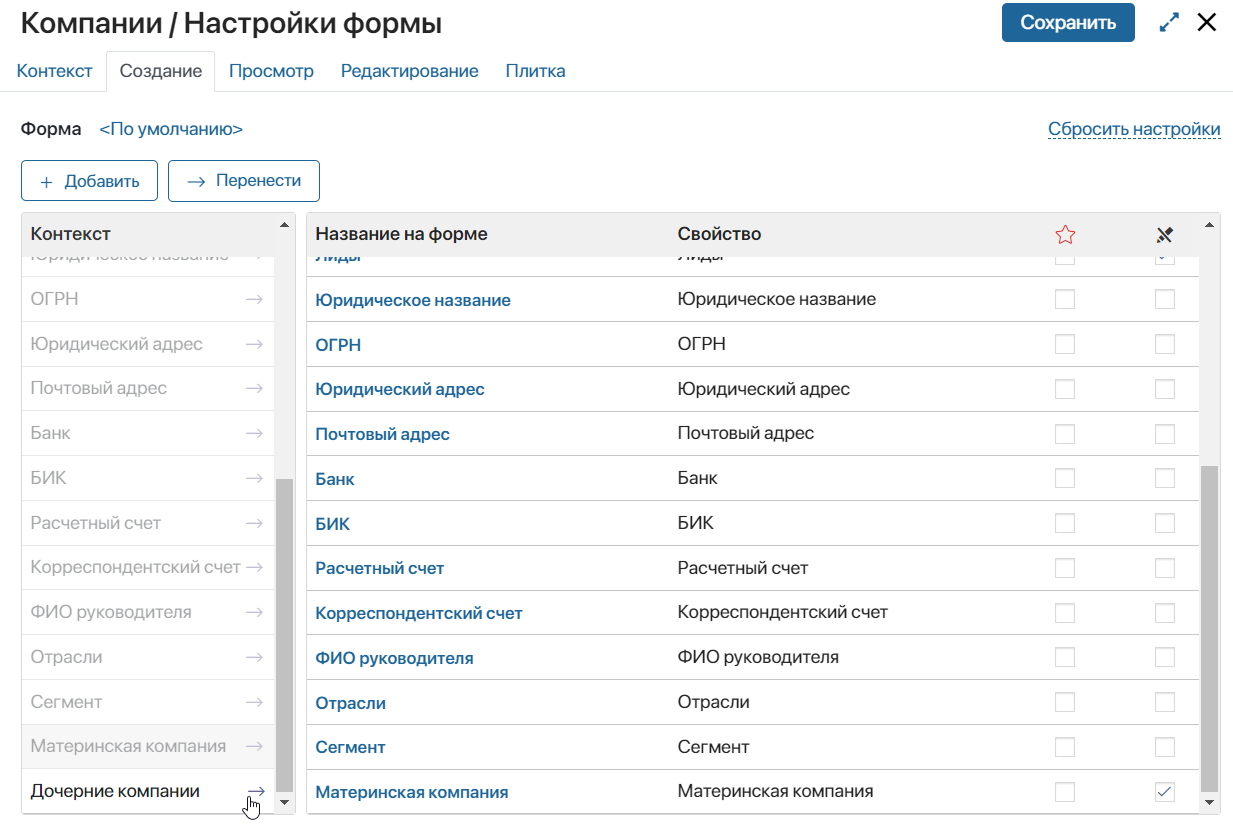Click form table scroll-up arrow

click(1212, 224)
